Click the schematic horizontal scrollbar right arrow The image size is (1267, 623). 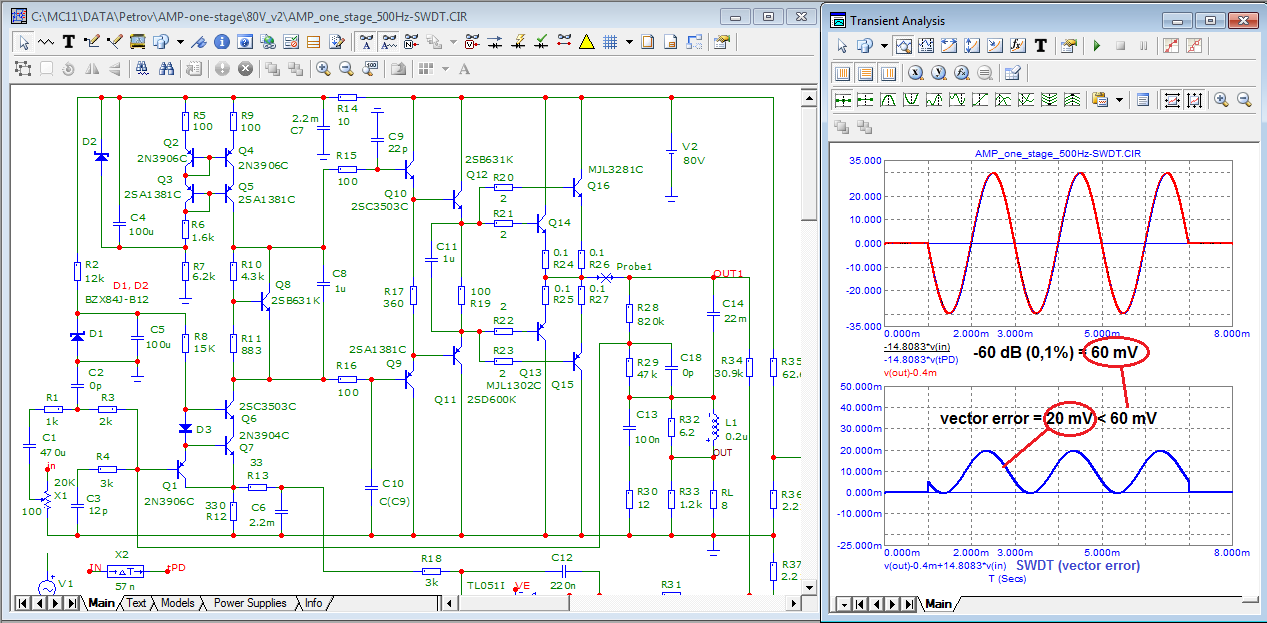(792, 603)
